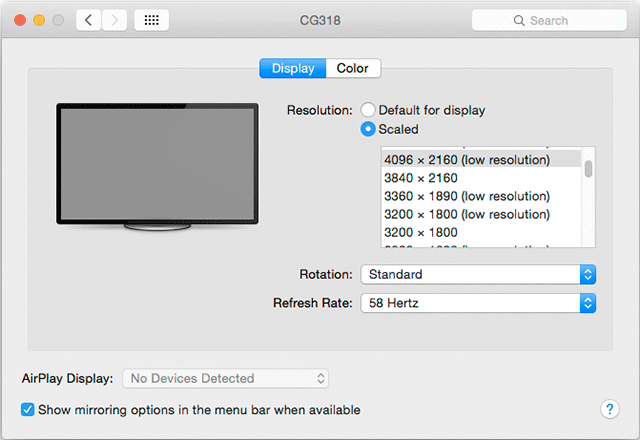The image size is (640, 440).
Task: Open the Rotation dropdown set to Standard
Action: (x=478, y=274)
